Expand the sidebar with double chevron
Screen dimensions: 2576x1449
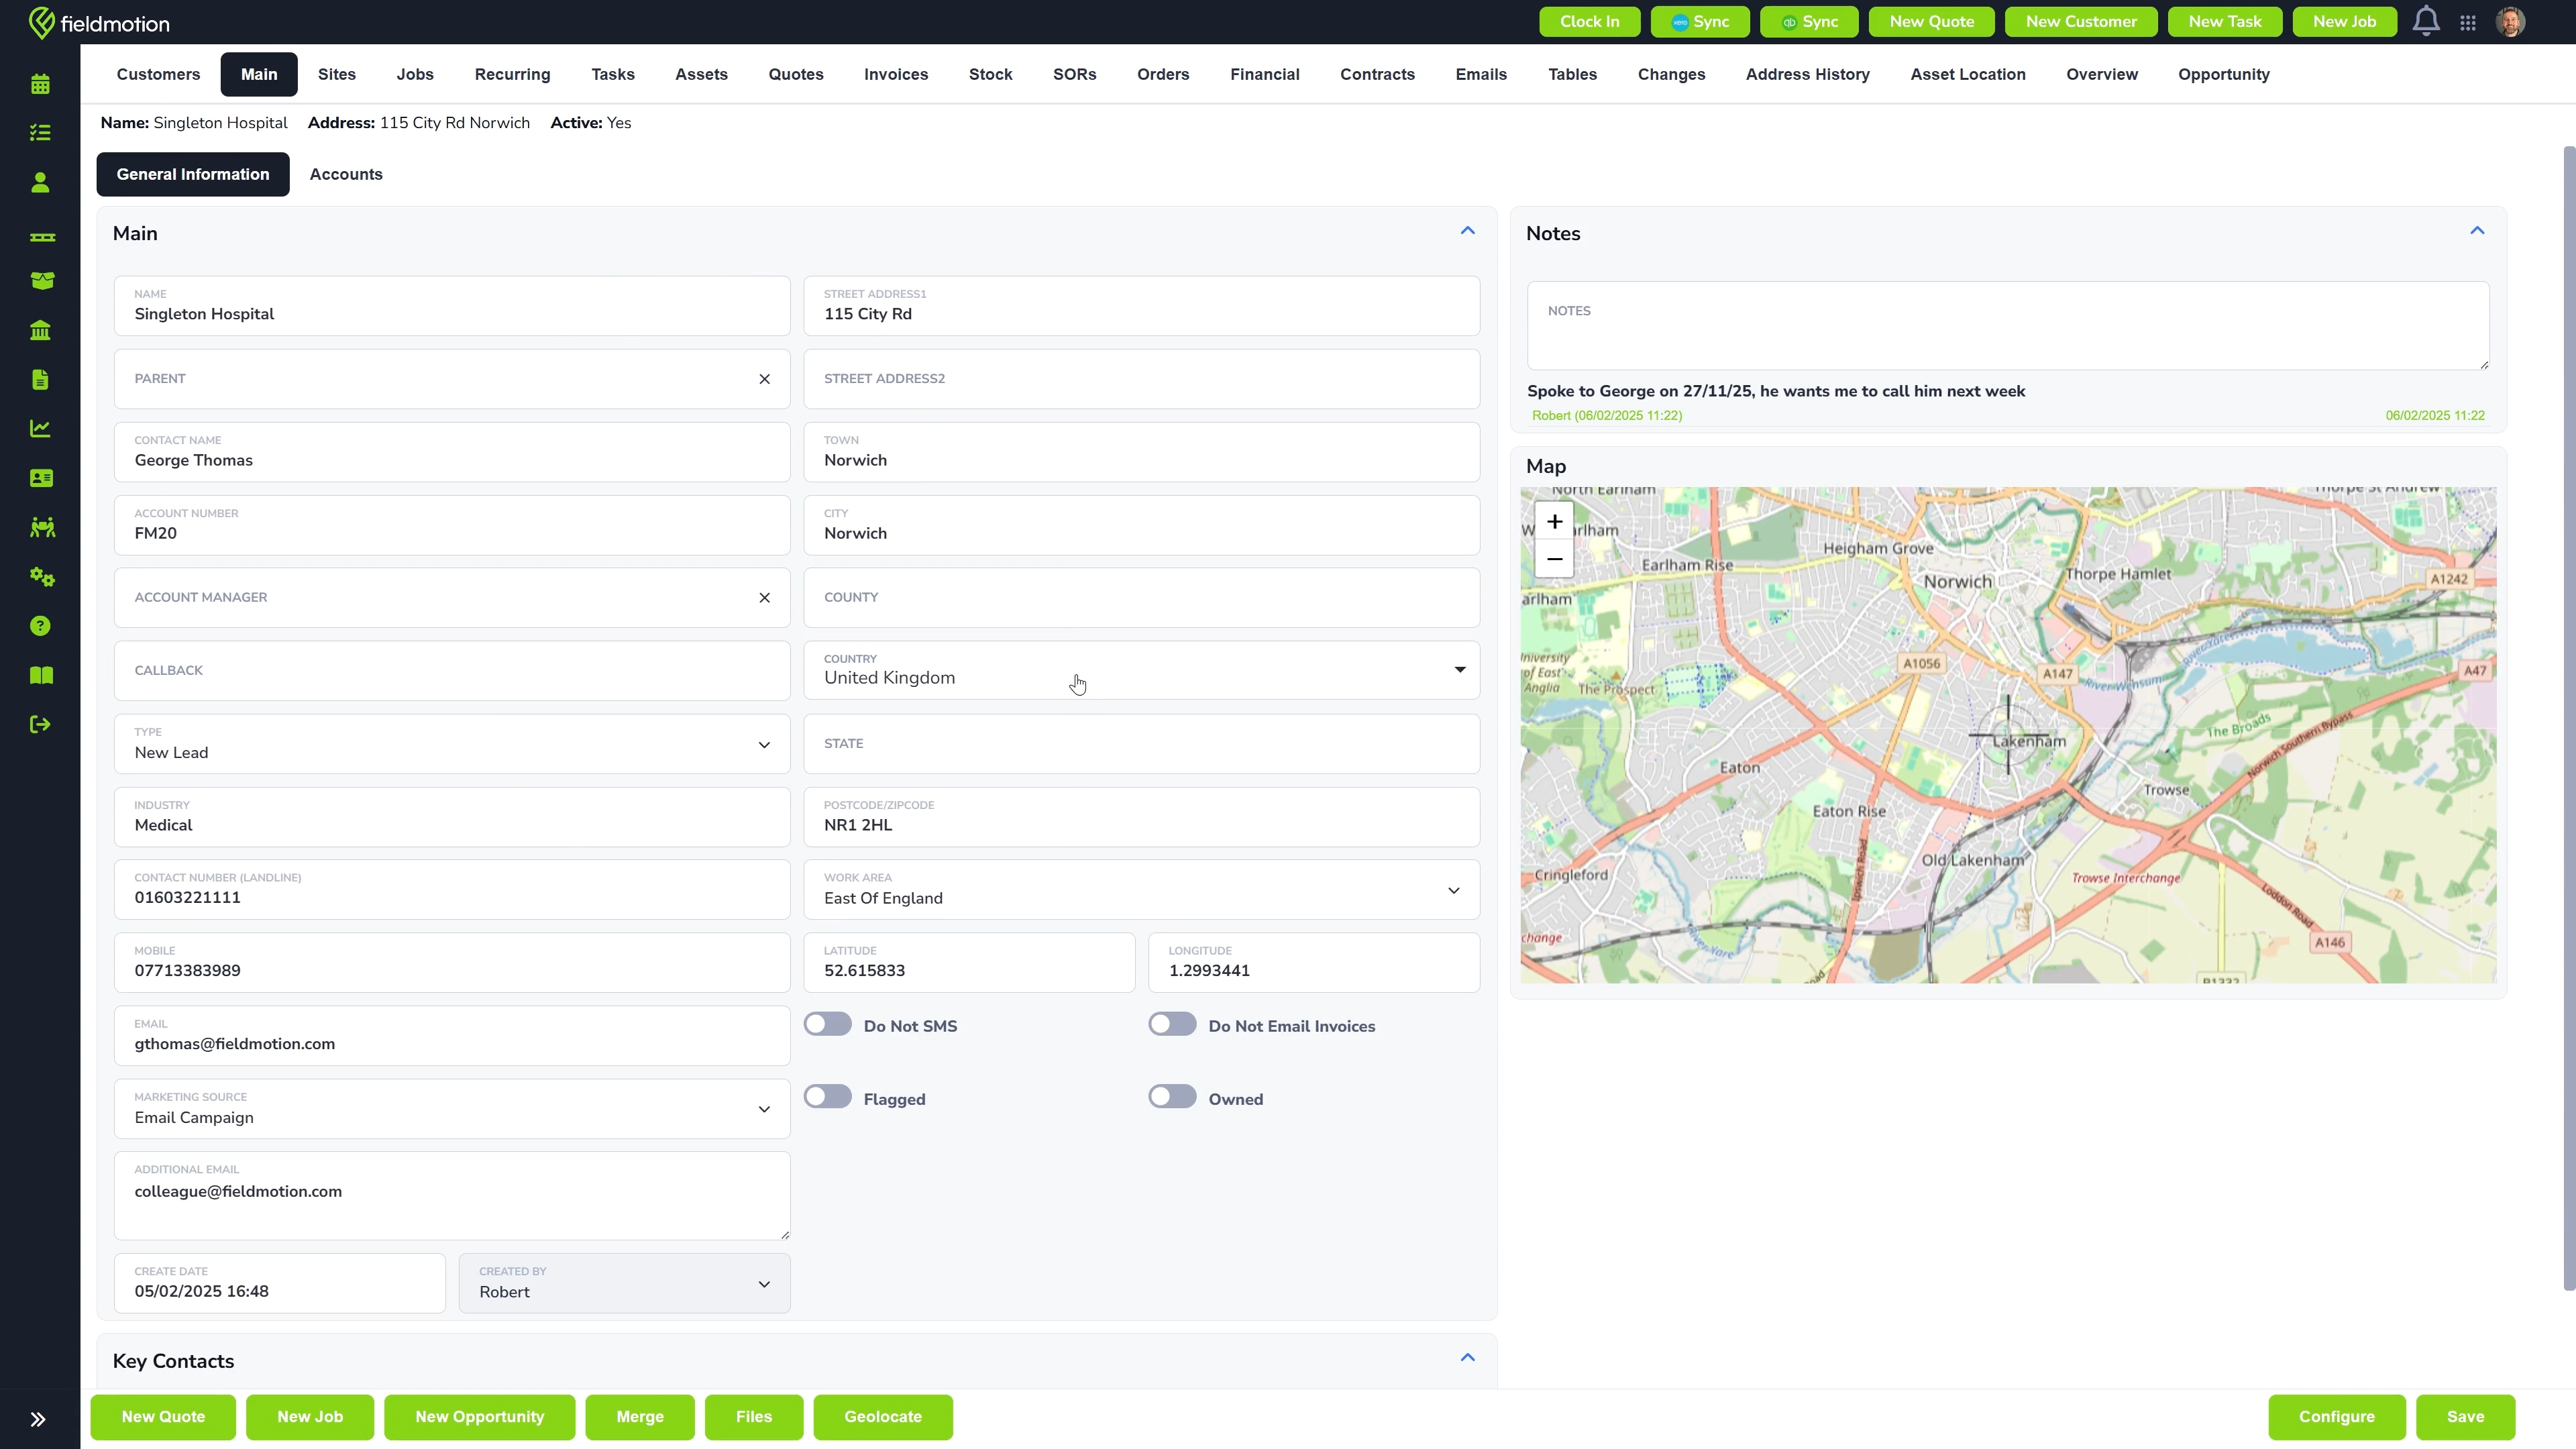pyautogui.click(x=38, y=1419)
